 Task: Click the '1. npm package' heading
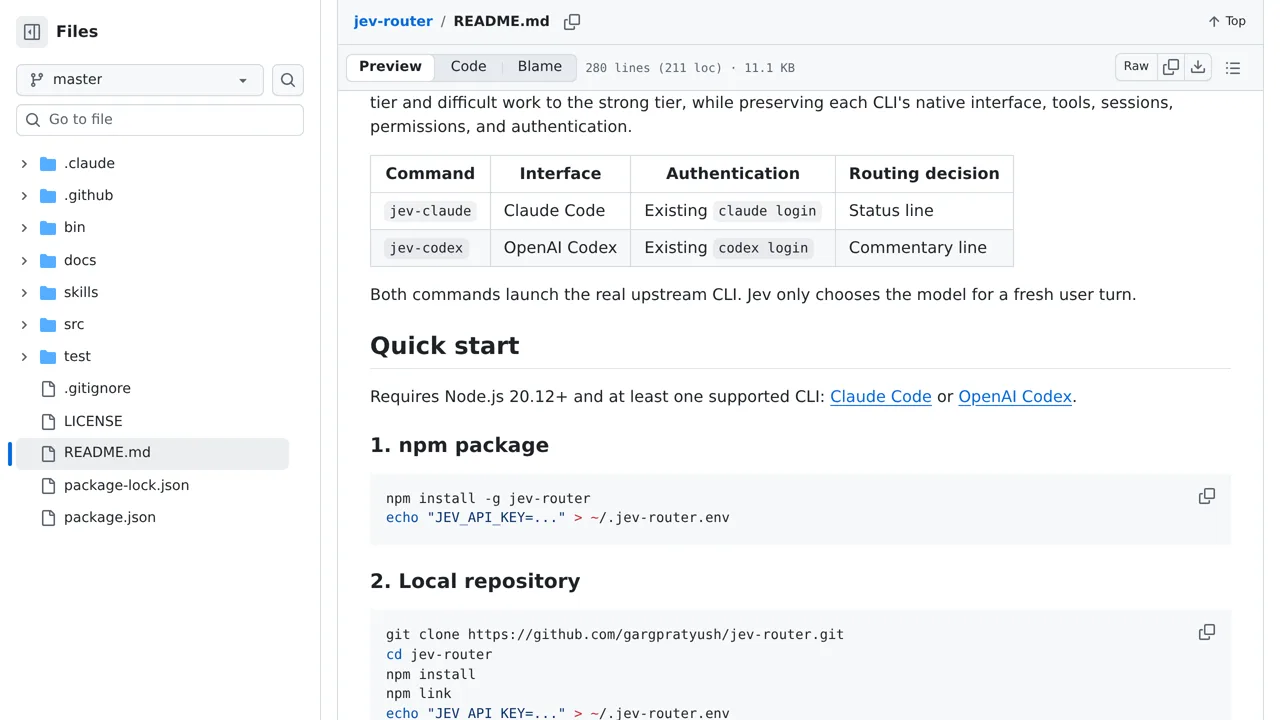click(459, 446)
